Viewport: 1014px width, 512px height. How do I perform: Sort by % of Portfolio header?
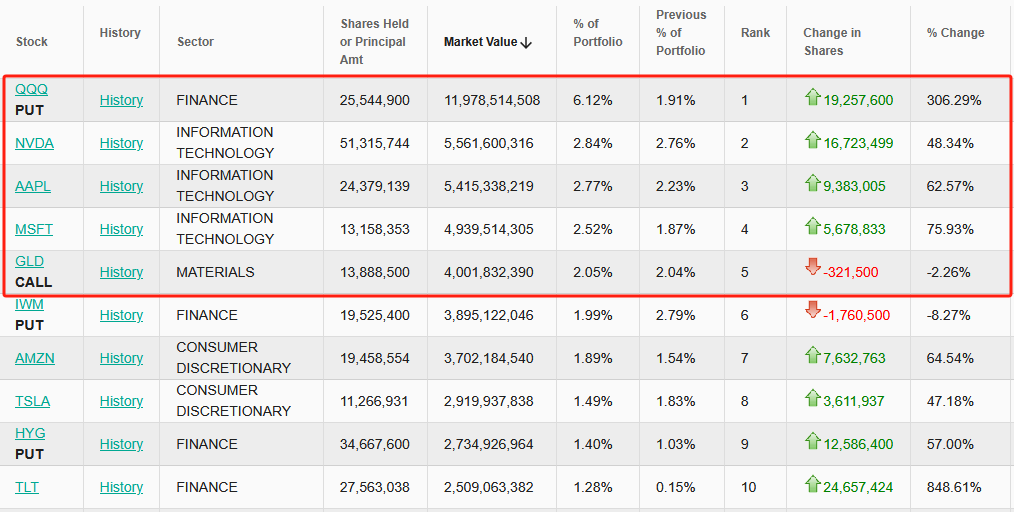[598, 32]
